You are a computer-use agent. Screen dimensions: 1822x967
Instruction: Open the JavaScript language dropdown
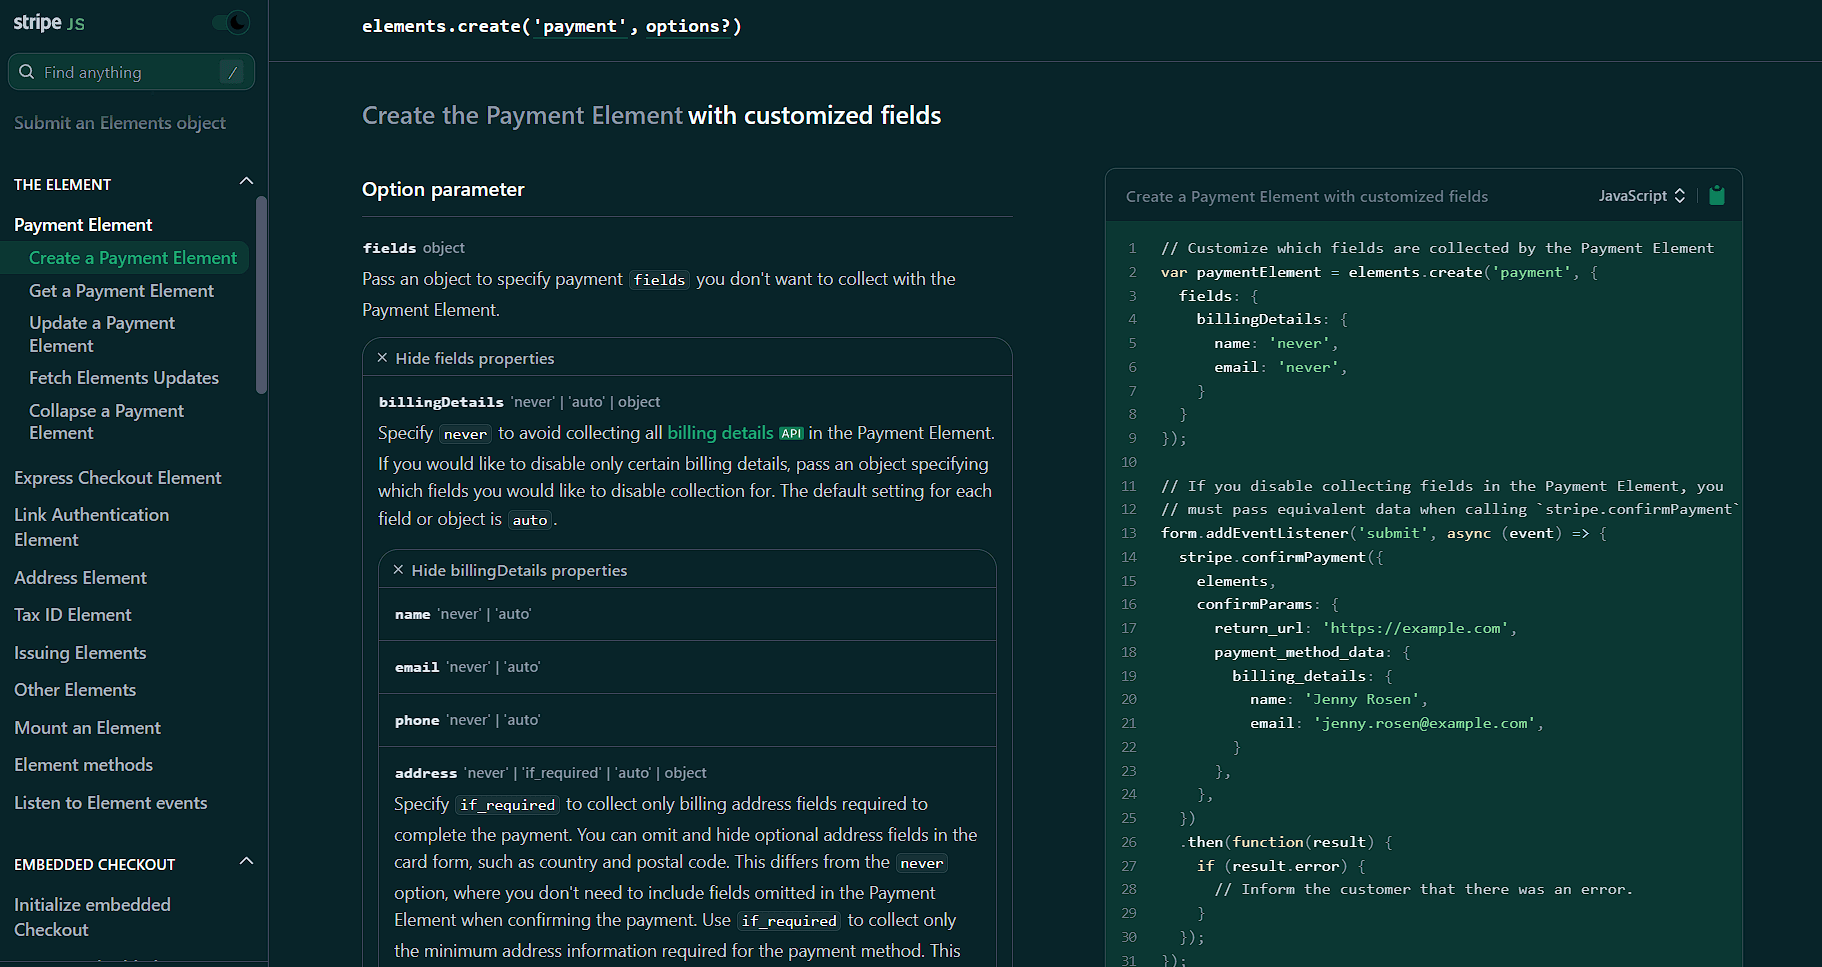click(1641, 196)
